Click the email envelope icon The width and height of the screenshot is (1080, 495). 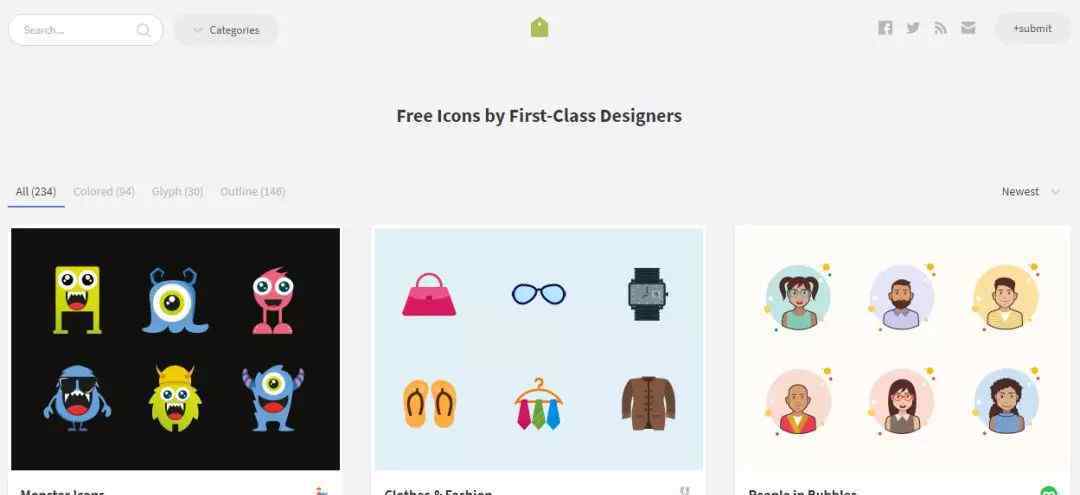click(968, 28)
